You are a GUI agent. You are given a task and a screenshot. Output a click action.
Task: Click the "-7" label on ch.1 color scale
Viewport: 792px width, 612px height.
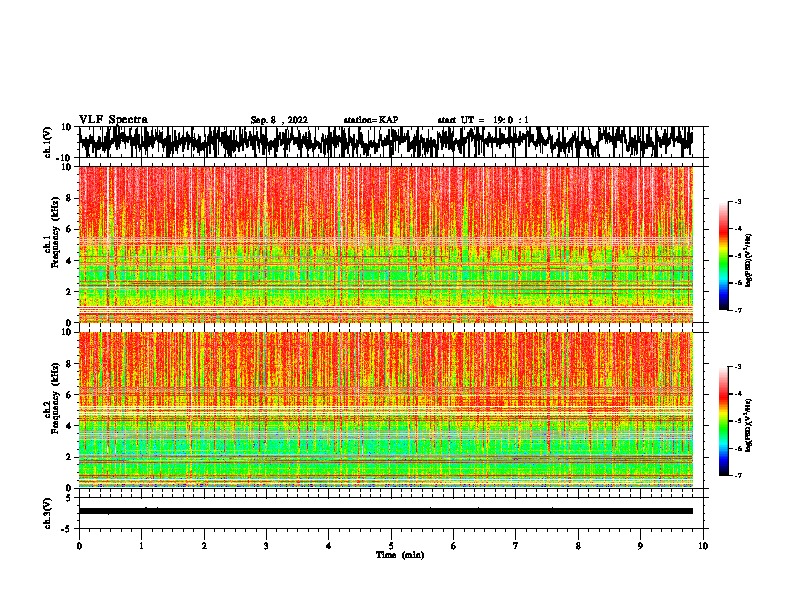coord(738,311)
